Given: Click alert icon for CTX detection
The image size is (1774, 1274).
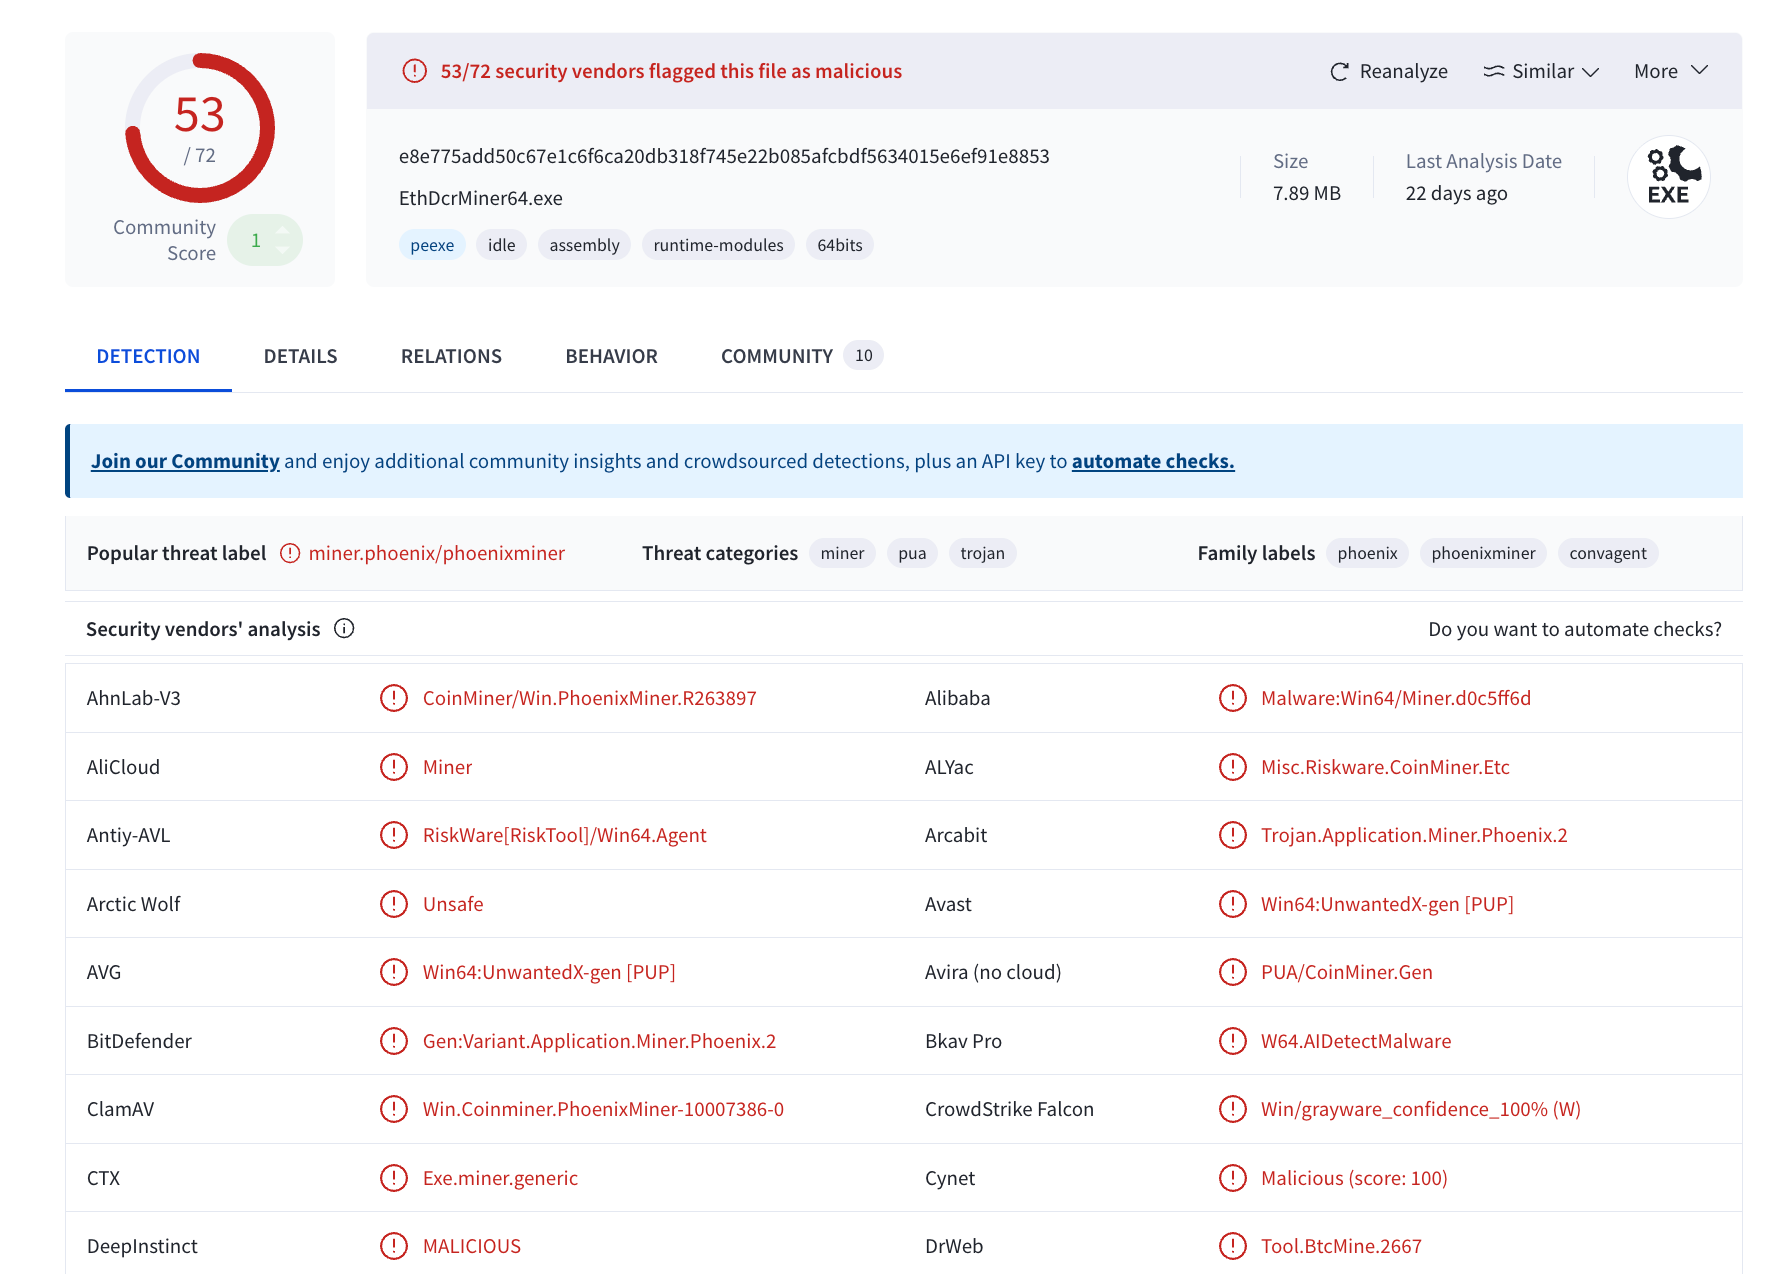Looking at the screenshot, I should [x=394, y=1178].
